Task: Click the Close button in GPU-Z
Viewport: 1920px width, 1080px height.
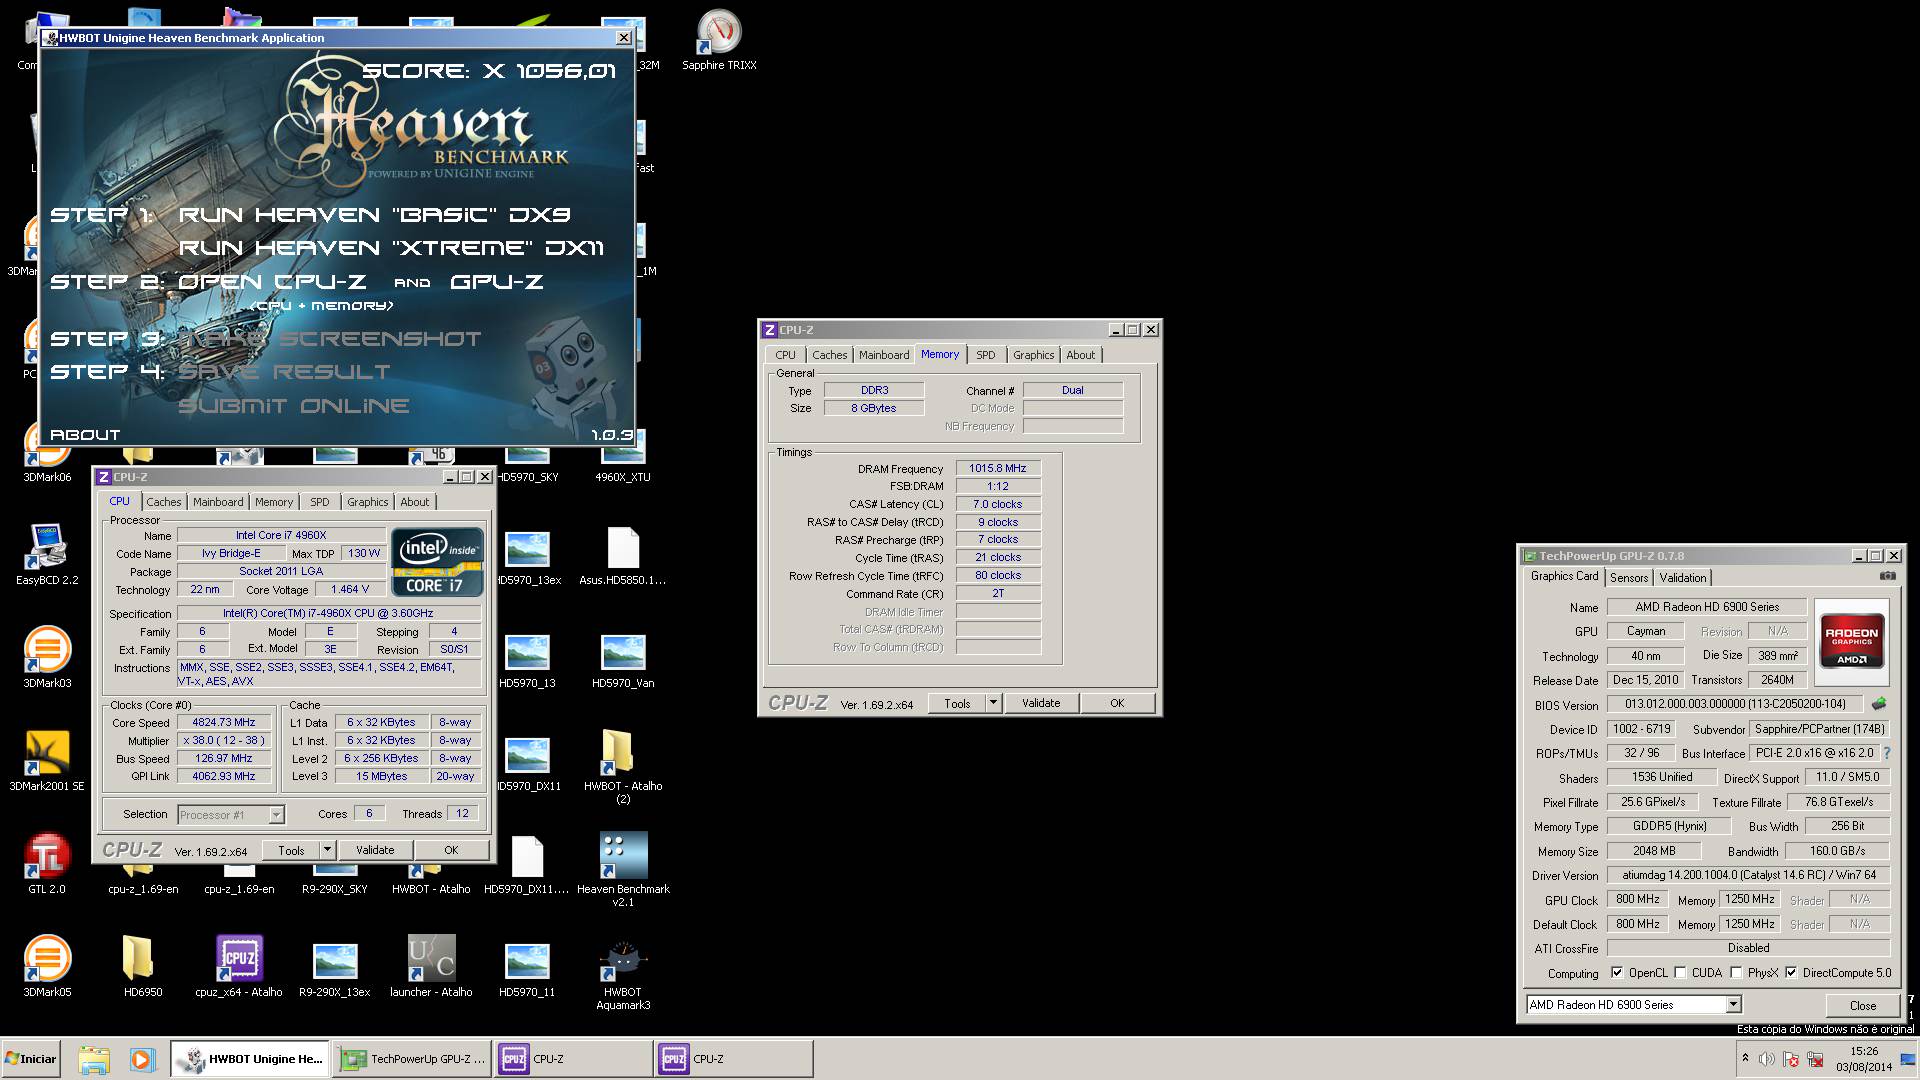Action: 1862,1005
